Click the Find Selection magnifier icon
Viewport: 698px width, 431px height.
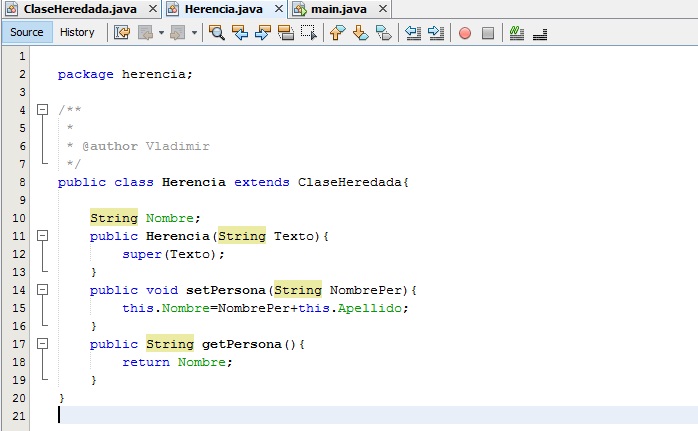click(217, 33)
